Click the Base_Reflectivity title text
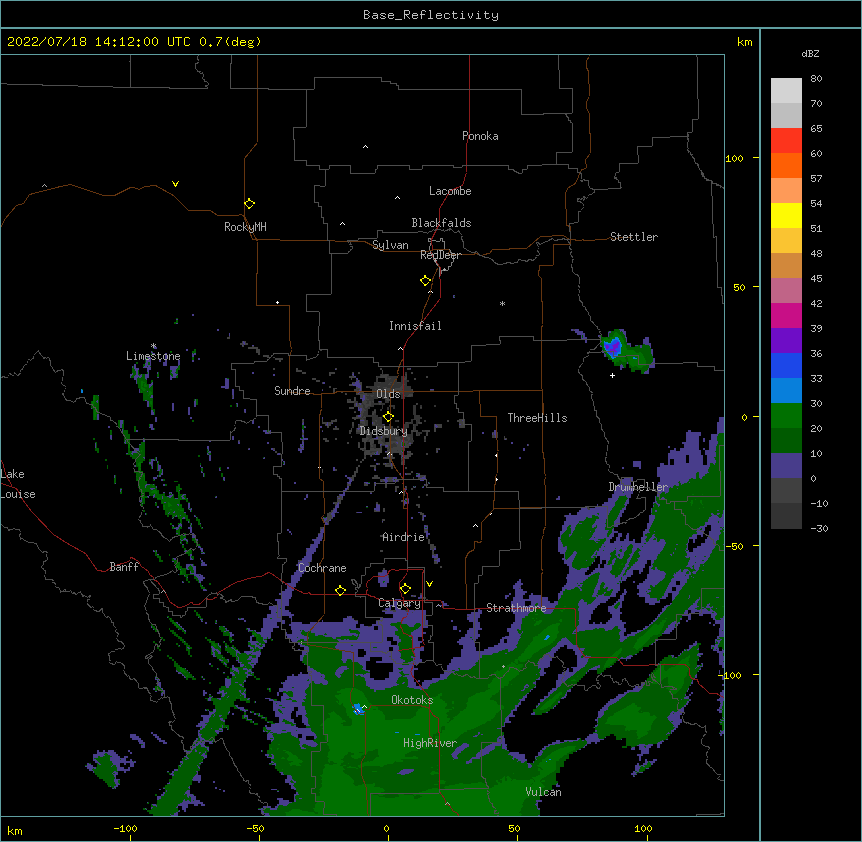Screen dimensions: 862x842 pos(430,15)
